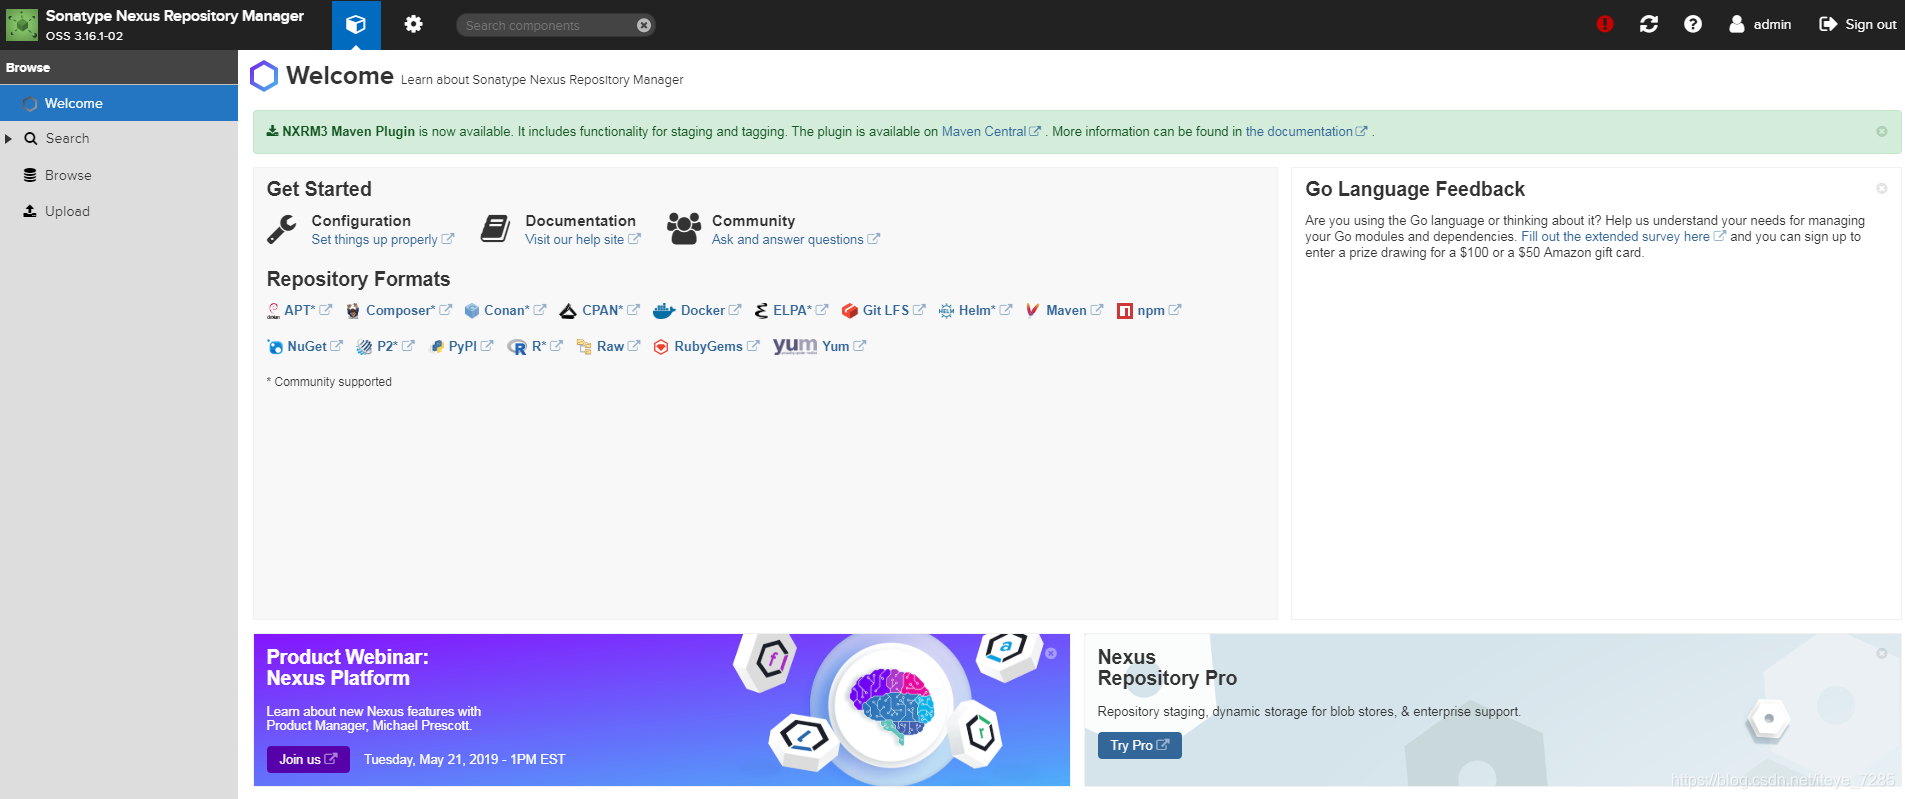The image size is (1905, 799).
Task: Click the Join us webinar button
Action: 308,760
